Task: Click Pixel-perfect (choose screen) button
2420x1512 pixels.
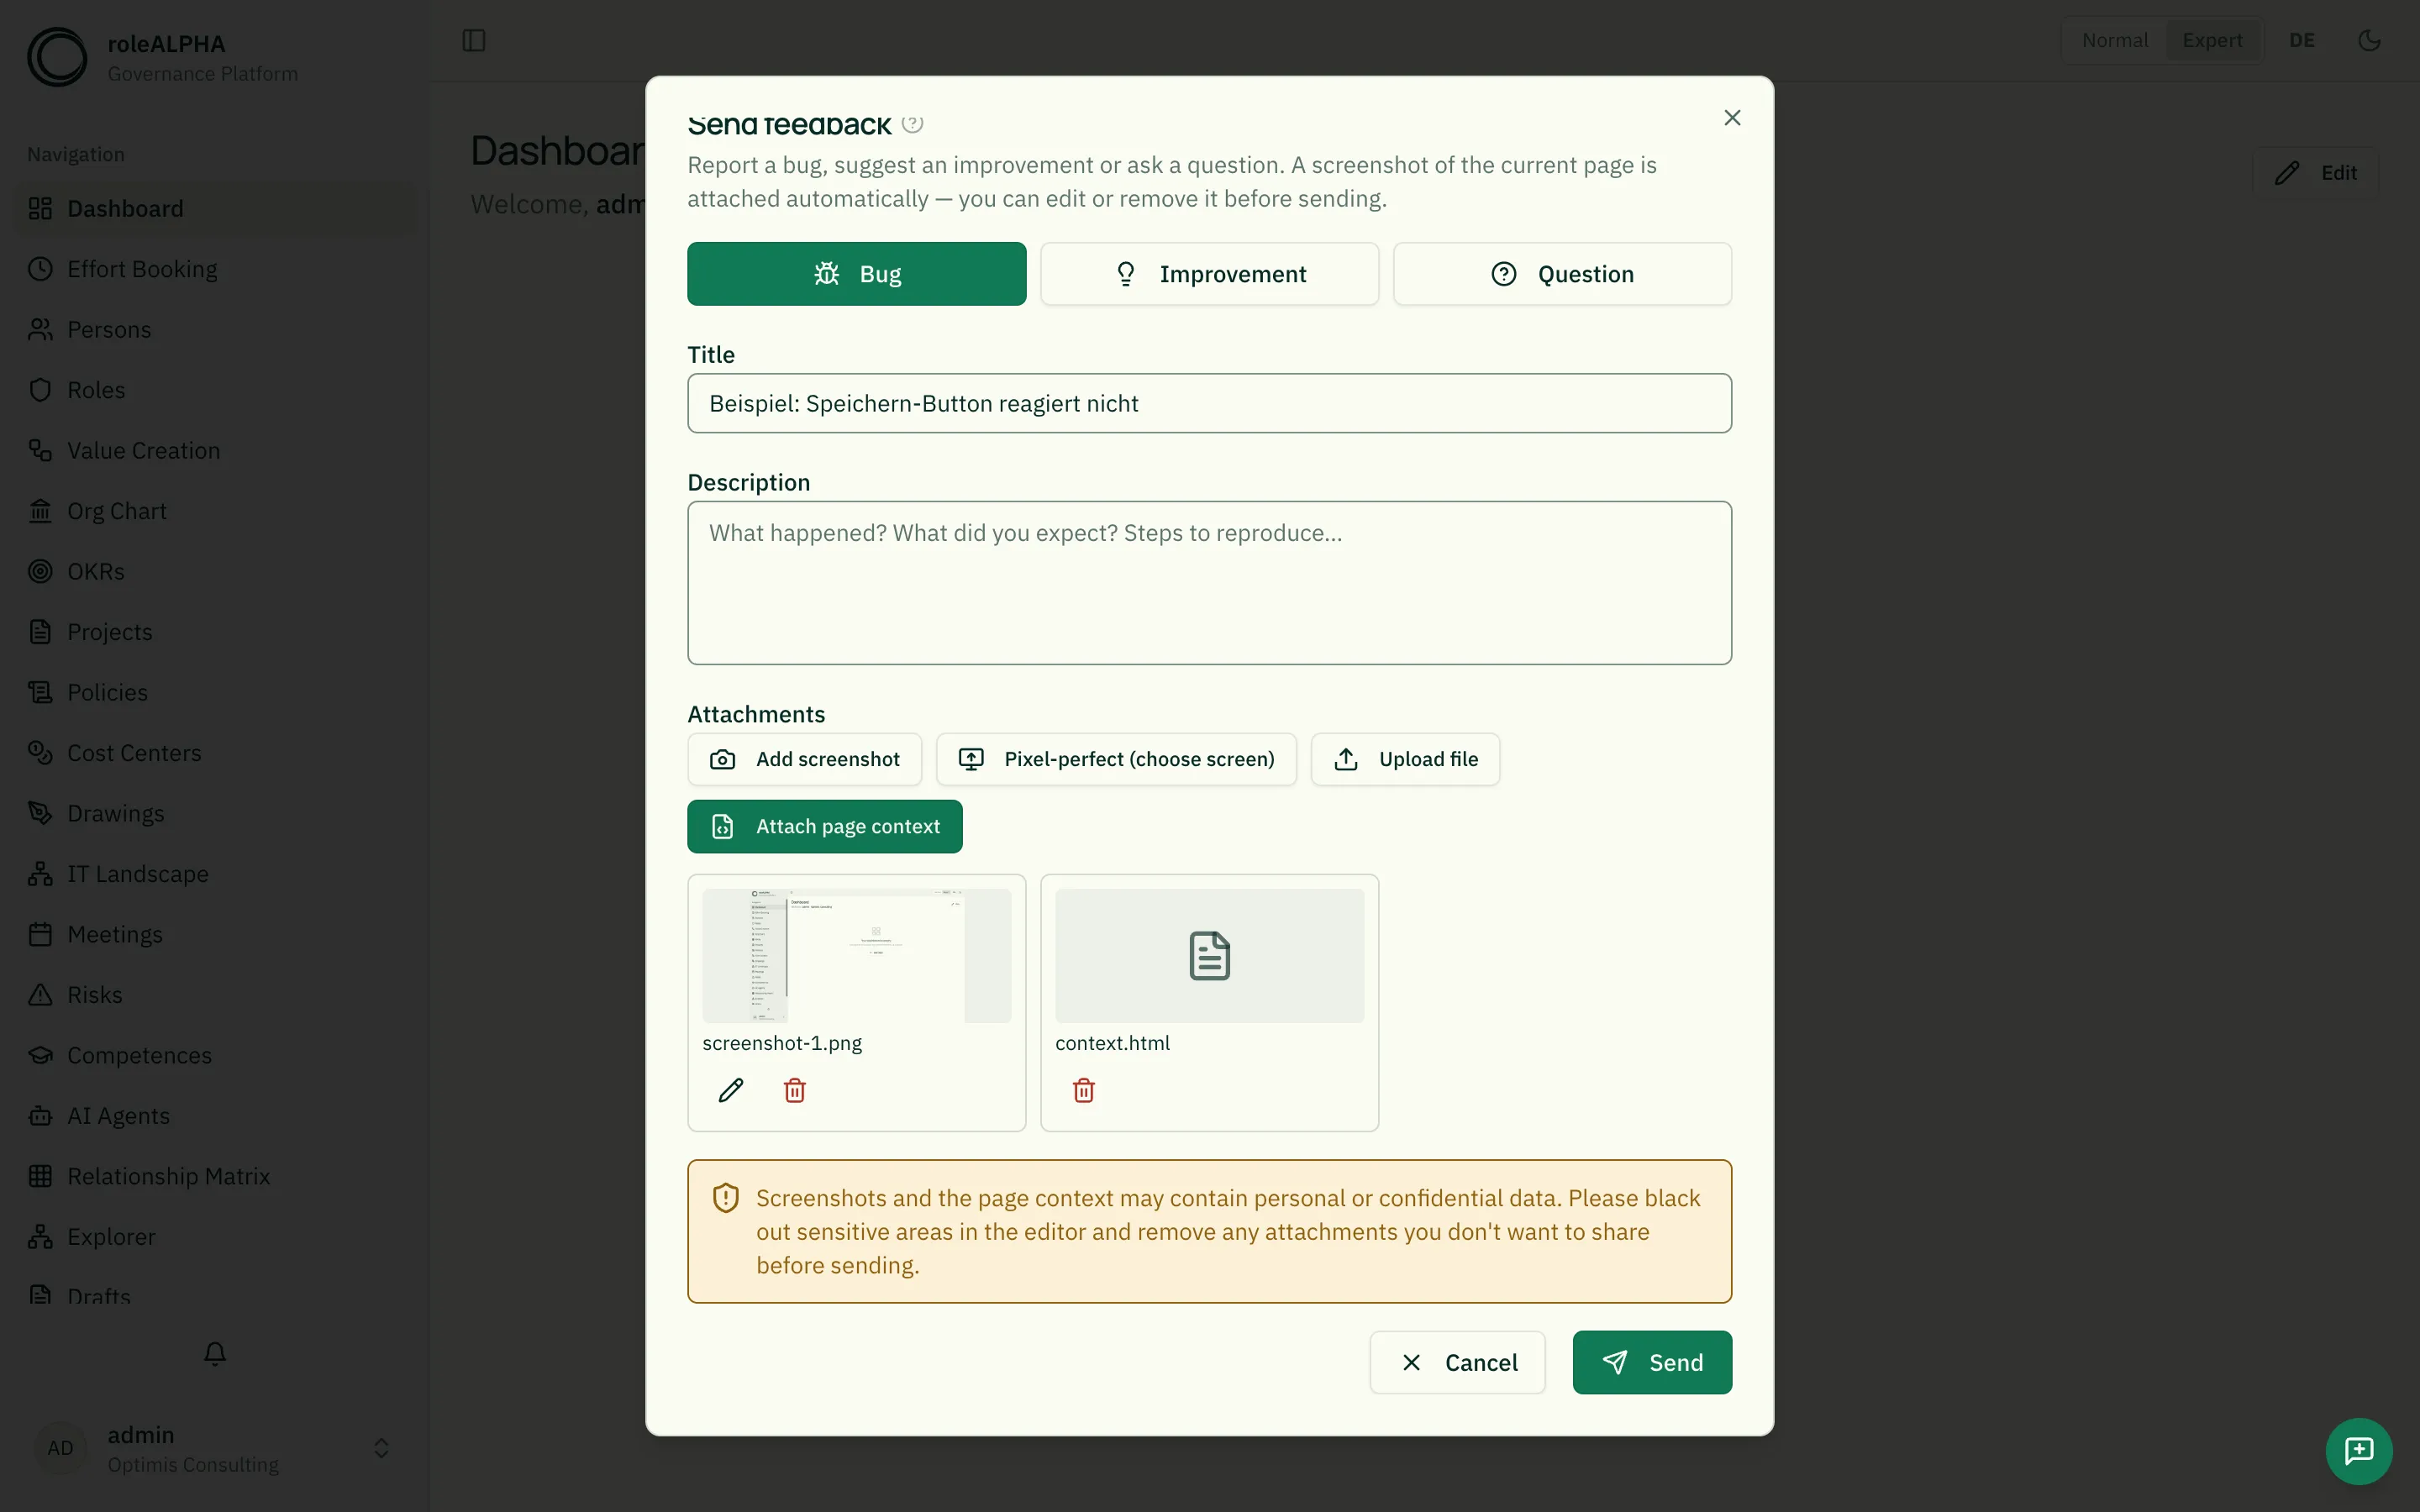Action: coord(1116,759)
